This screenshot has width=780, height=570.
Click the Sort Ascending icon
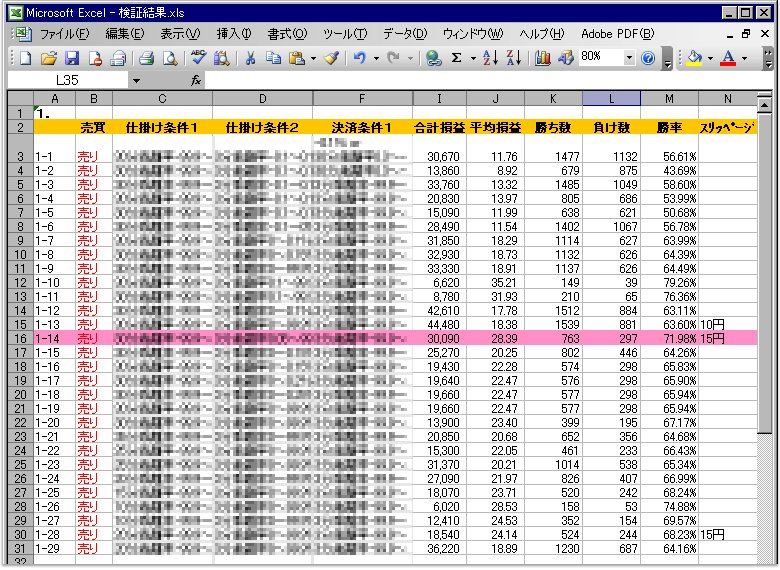point(490,58)
